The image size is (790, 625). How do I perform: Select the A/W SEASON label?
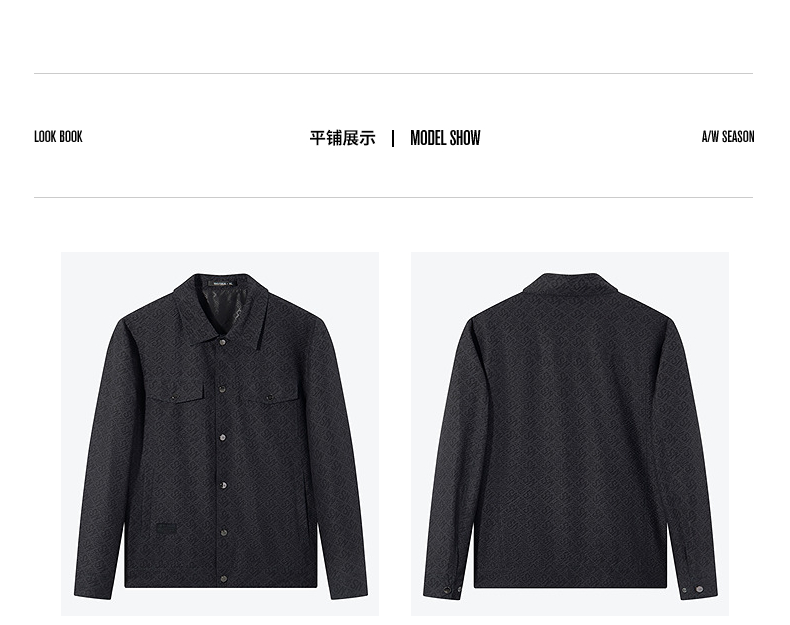click(728, 136)
